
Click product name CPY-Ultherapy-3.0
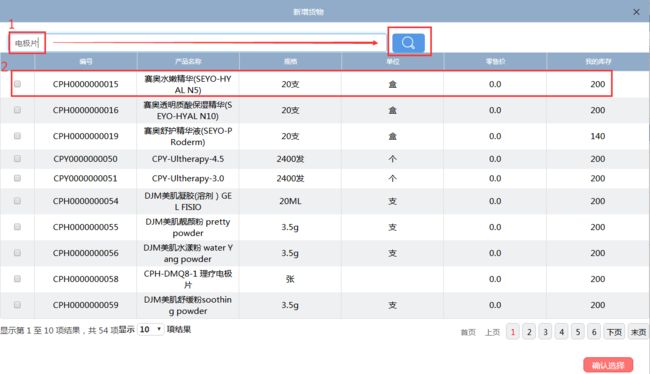(188, 178)
